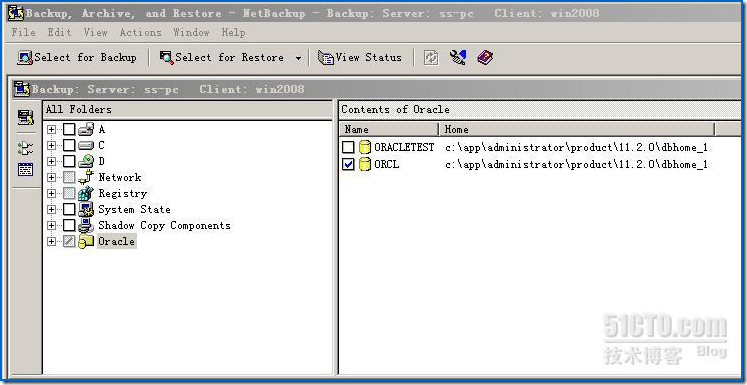Click the ORCL home path
The width and height of the screenshot is (747, 385).
pos(576,165)
